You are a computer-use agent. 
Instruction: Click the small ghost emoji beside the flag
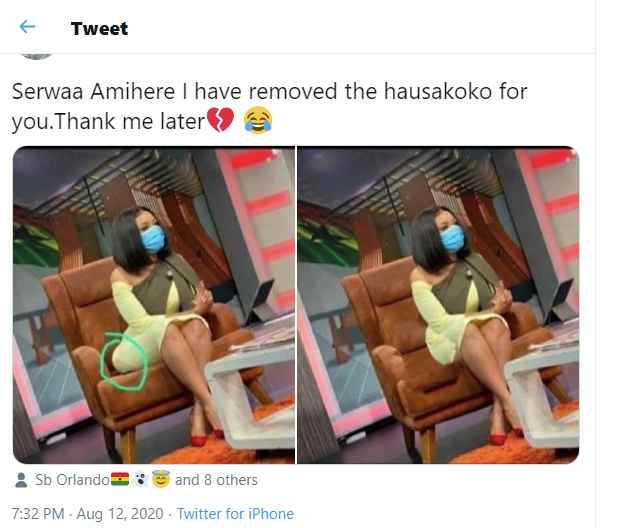[140, 479]
